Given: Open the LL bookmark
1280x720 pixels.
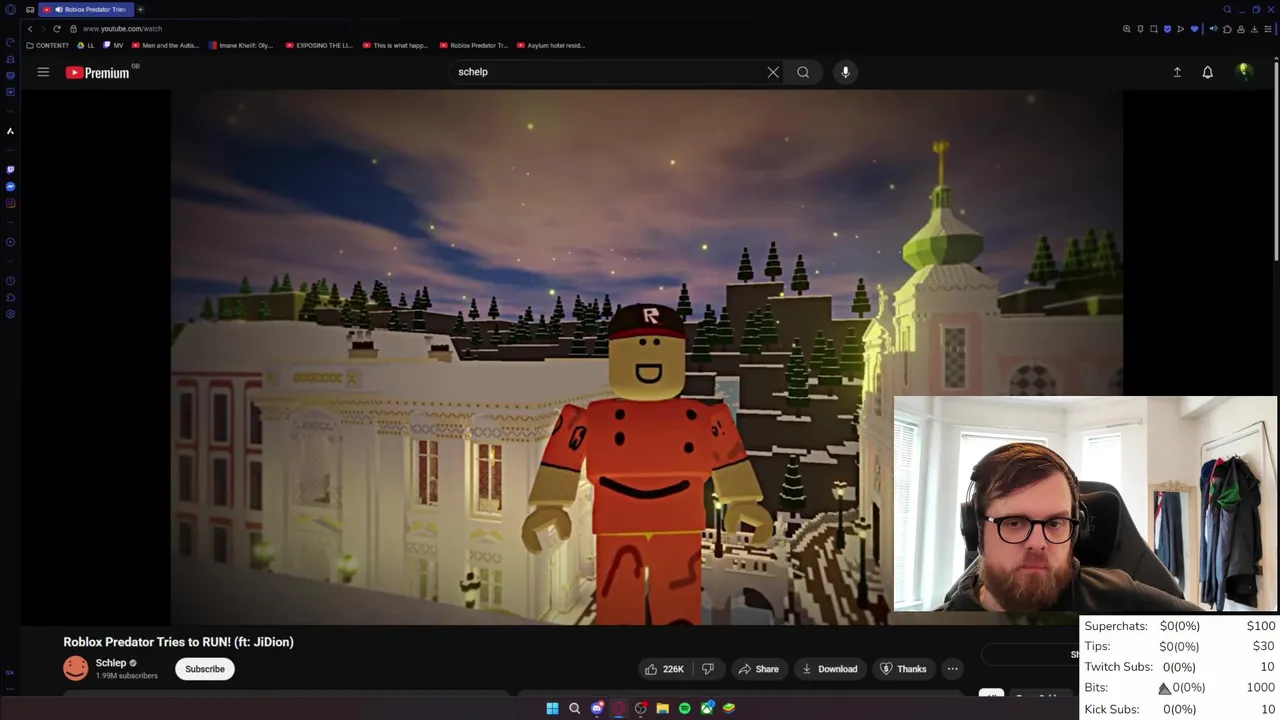Looking at the screenshot, I should pos(86,45).
